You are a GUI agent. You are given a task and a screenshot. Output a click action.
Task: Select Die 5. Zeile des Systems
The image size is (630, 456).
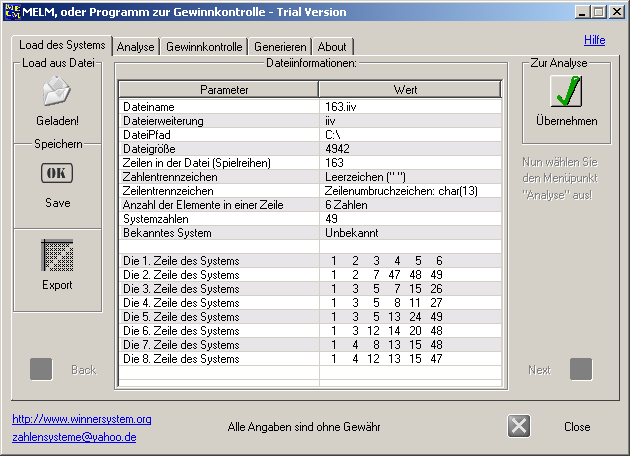tap(219, 317)
